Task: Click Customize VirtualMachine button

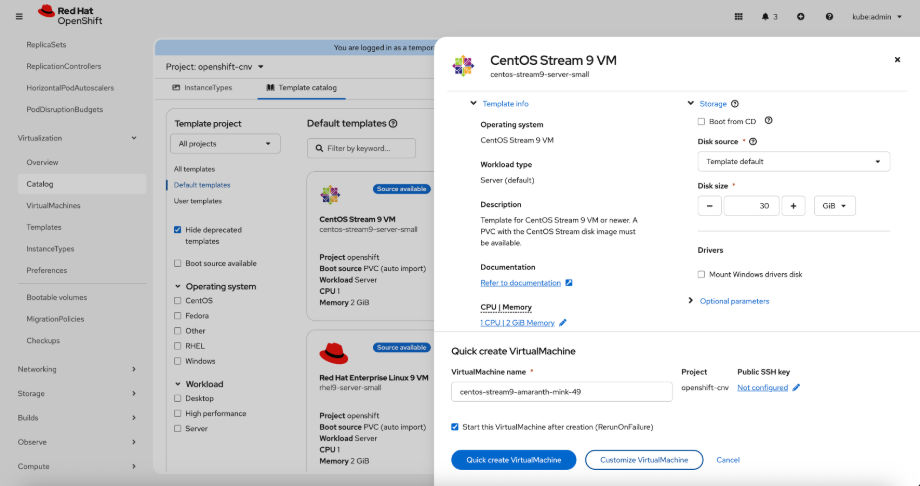Action: [x=644, y=460]
